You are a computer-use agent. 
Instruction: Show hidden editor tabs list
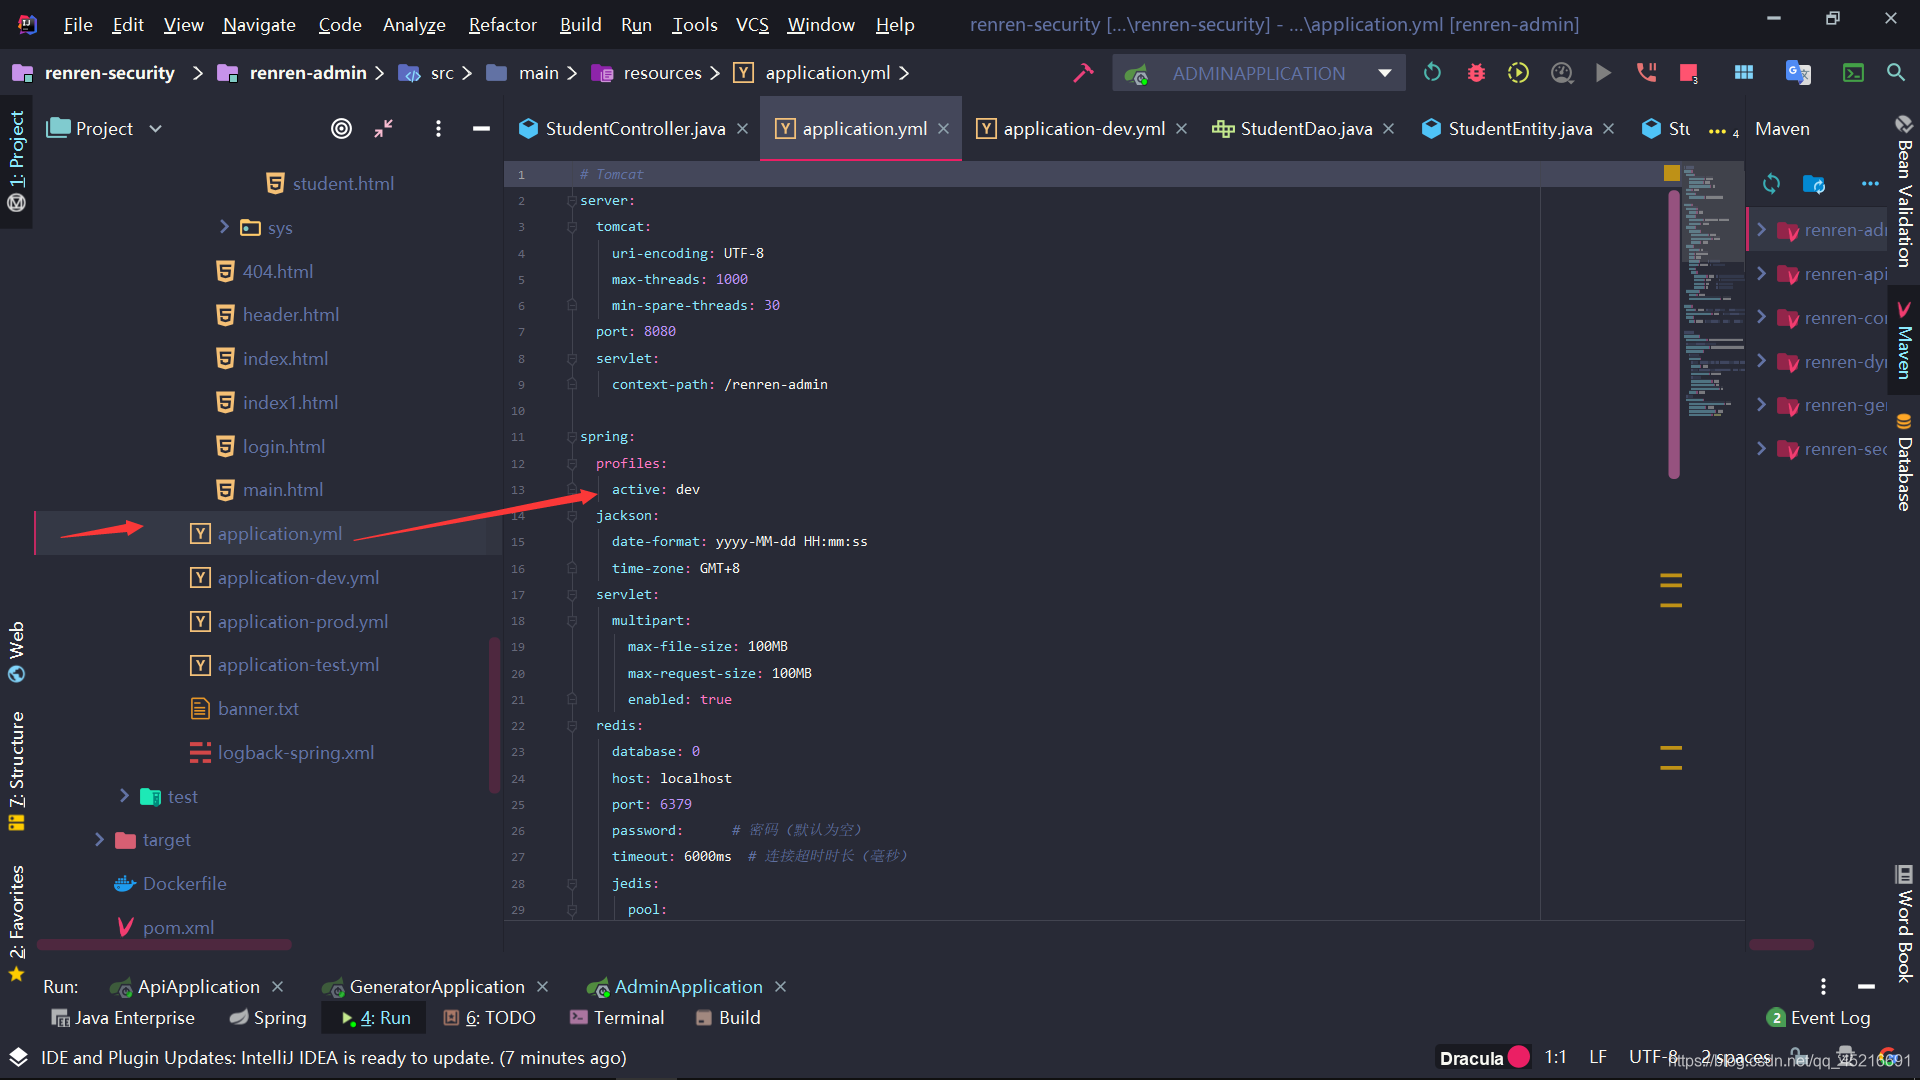point(1723,131)
